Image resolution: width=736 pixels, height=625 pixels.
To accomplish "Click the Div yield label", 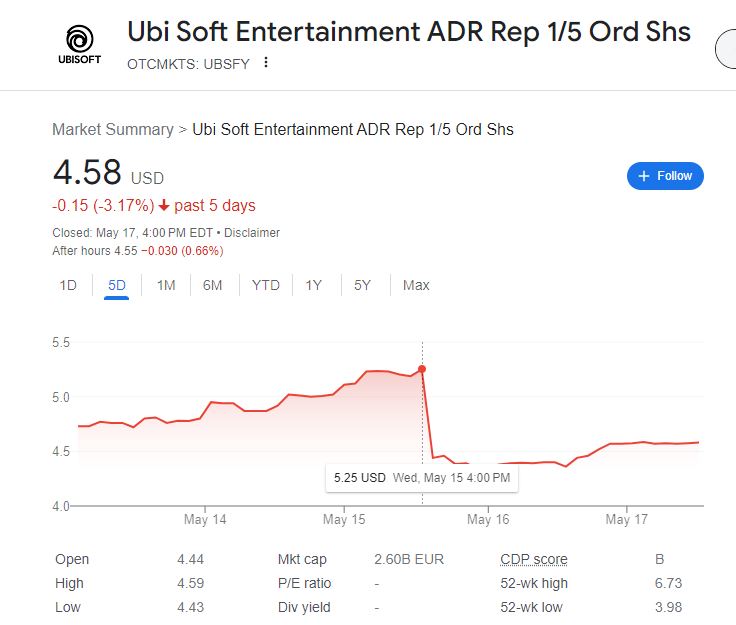I will pyautogui.click(x=304, y=607).
